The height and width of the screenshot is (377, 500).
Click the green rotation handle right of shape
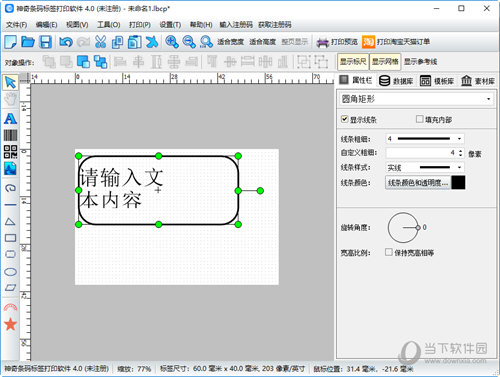click(260, 191)
